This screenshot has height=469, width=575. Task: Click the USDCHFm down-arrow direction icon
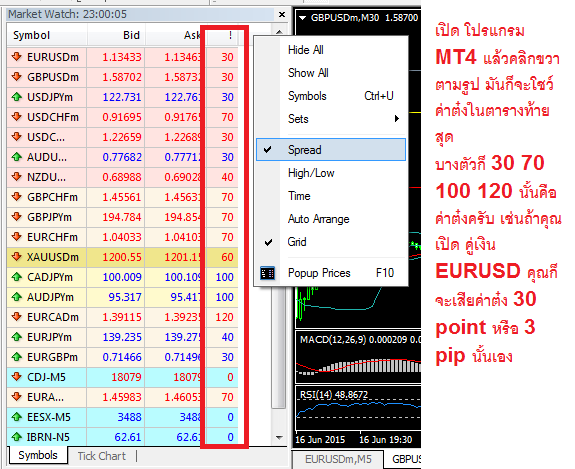click(17, 117)
